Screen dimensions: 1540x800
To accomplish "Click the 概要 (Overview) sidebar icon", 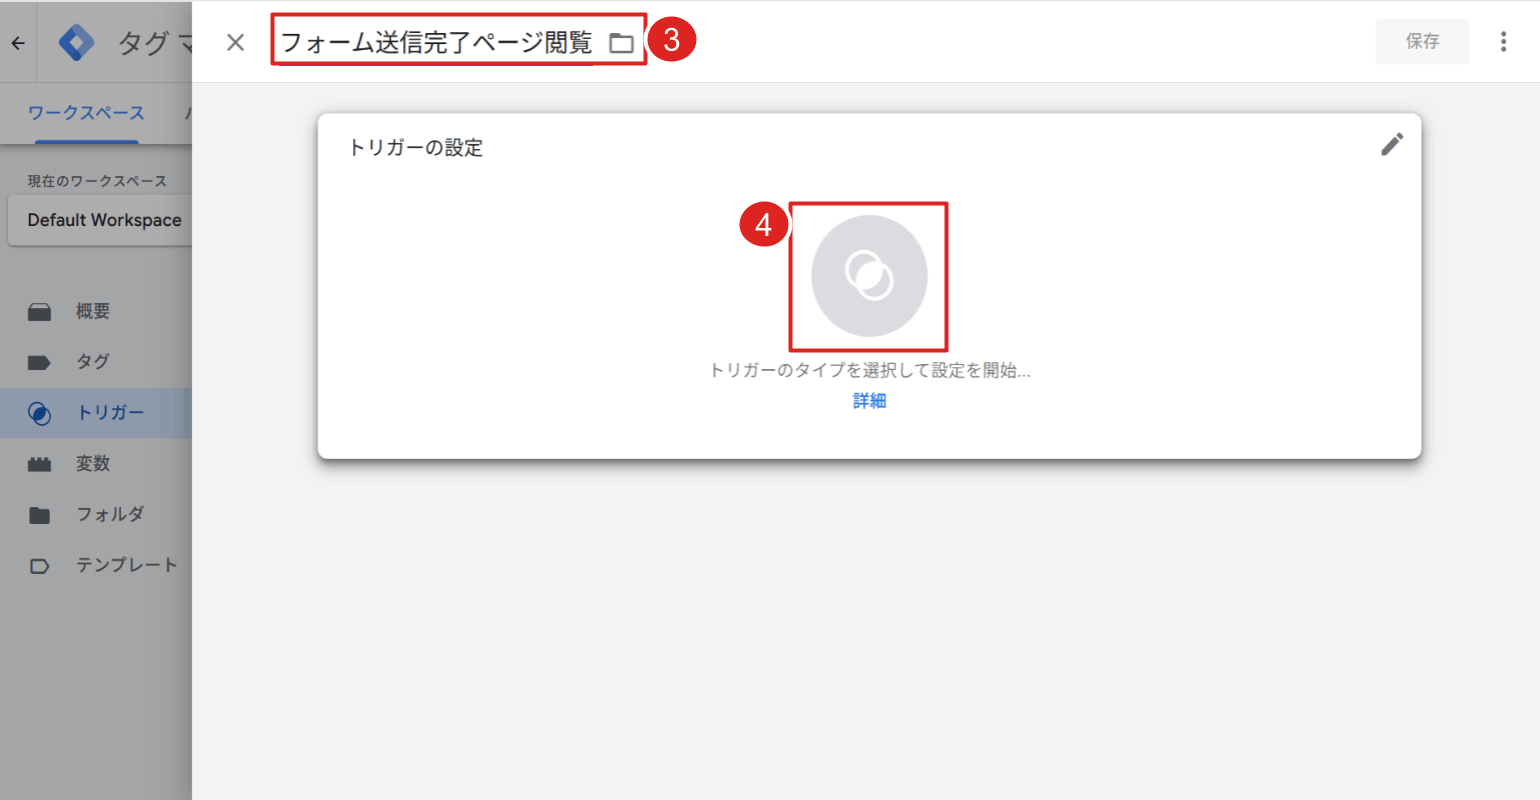I will (40, 311).
